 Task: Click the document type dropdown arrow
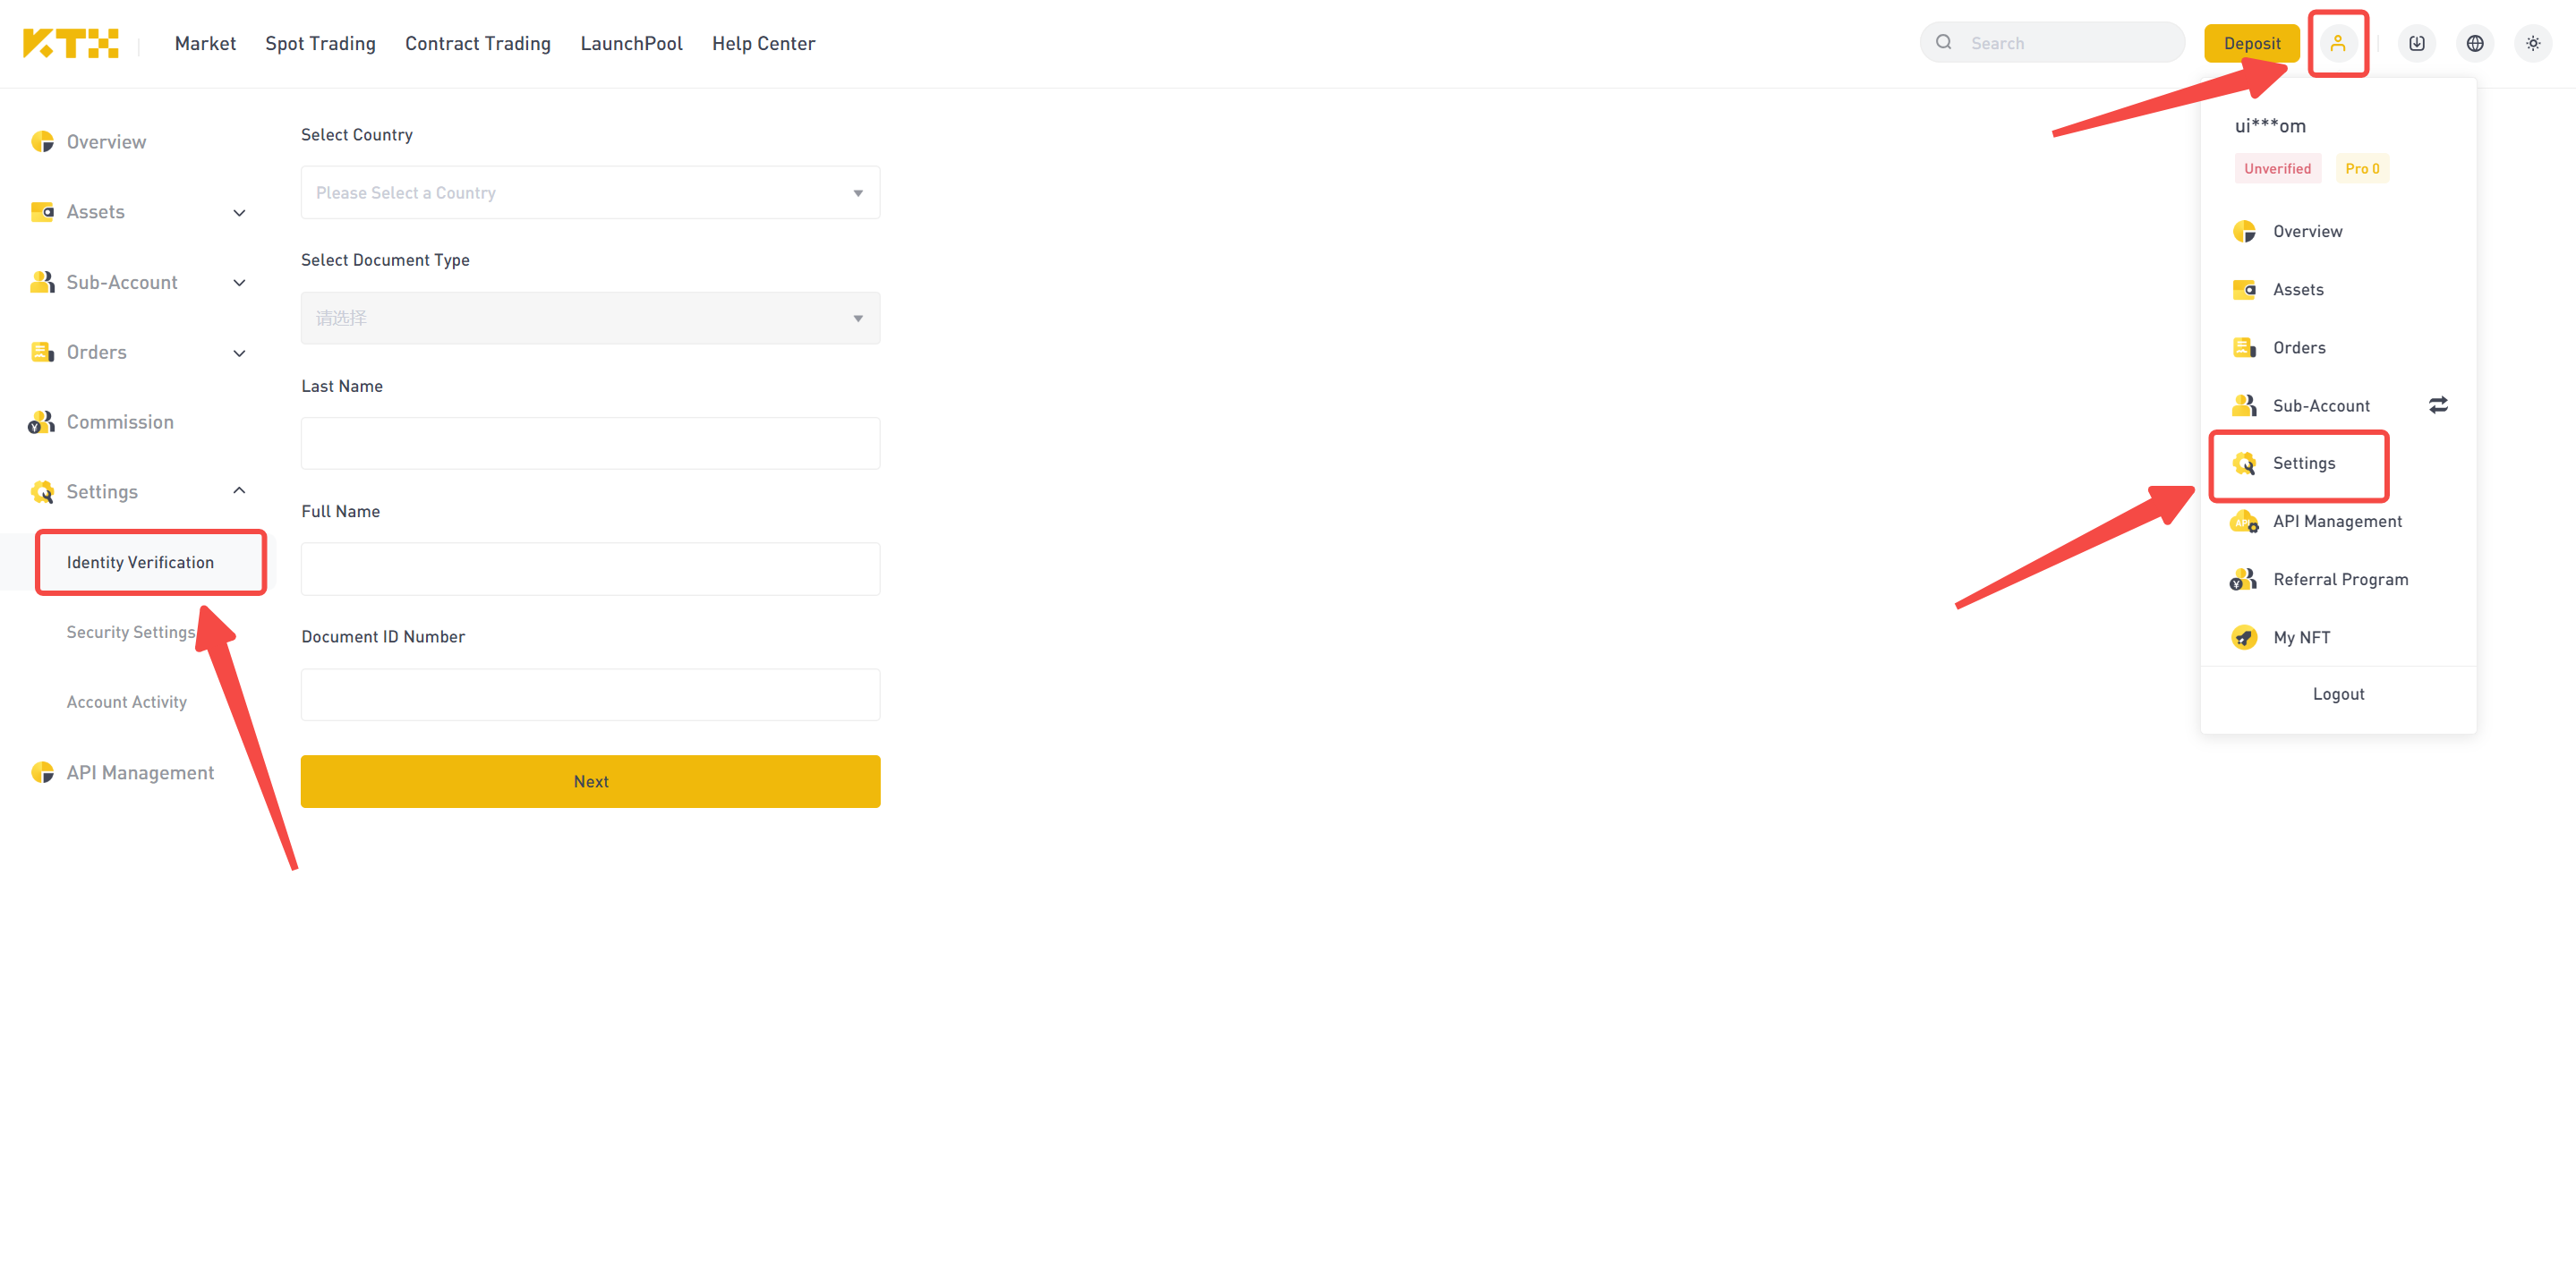pos(857,318)
